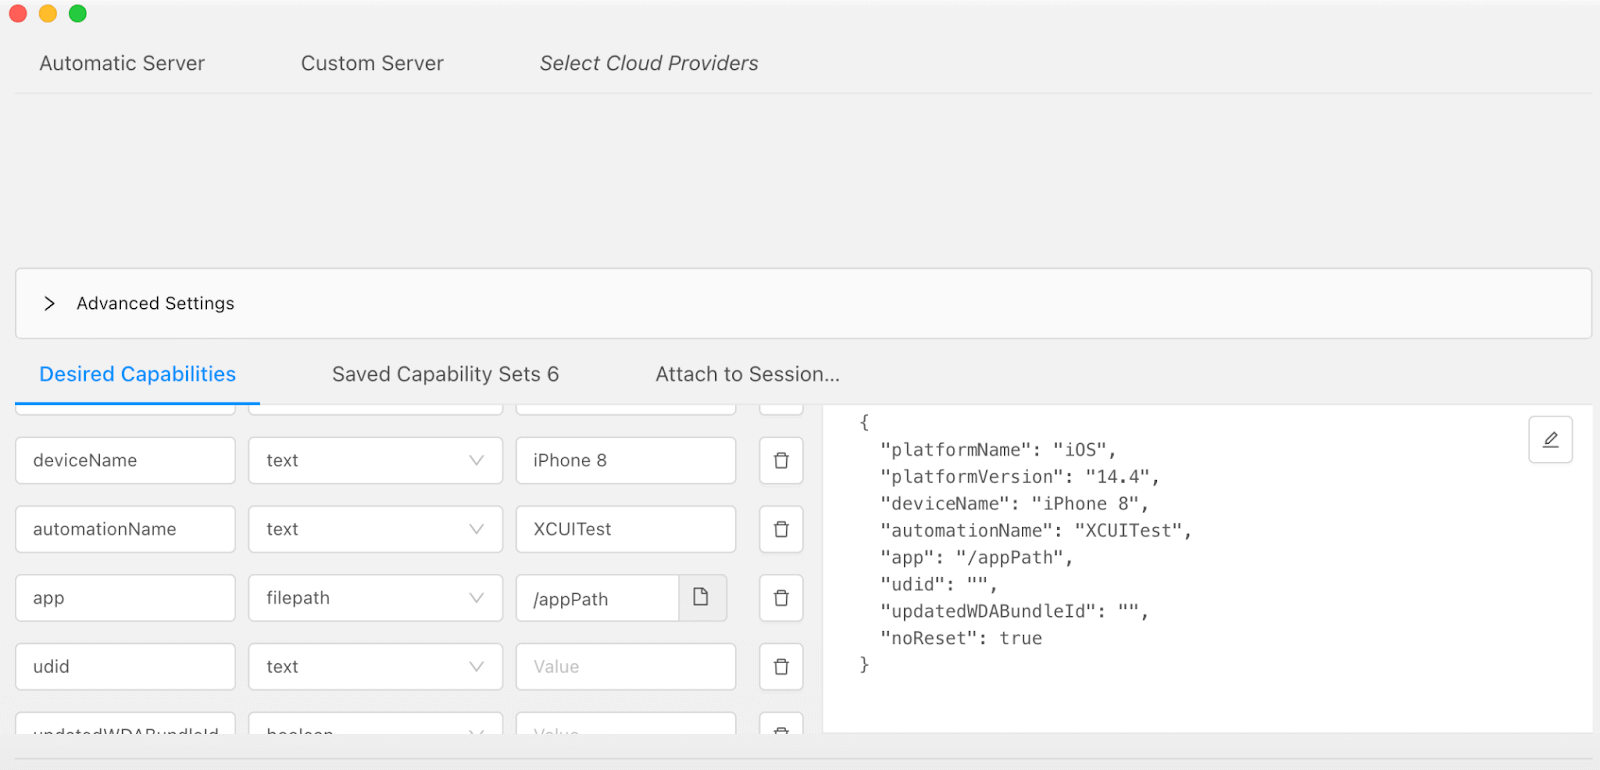The image size is (1600, 770).
Task: Open app filepath type dropdown
Action: click(x=375, y=598)
